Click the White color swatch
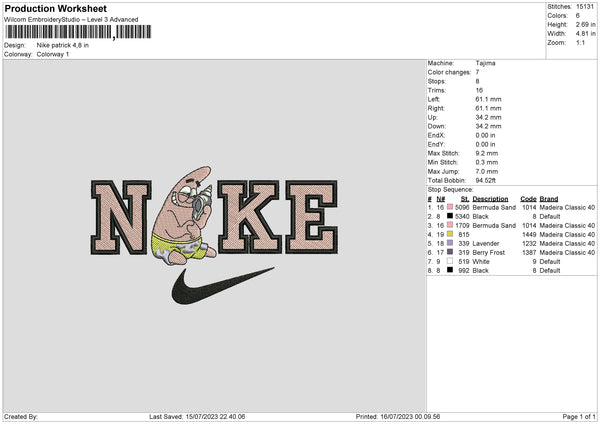Image resolution: width=600 pixels, height=424 pixels. click(x=450, y=261)
